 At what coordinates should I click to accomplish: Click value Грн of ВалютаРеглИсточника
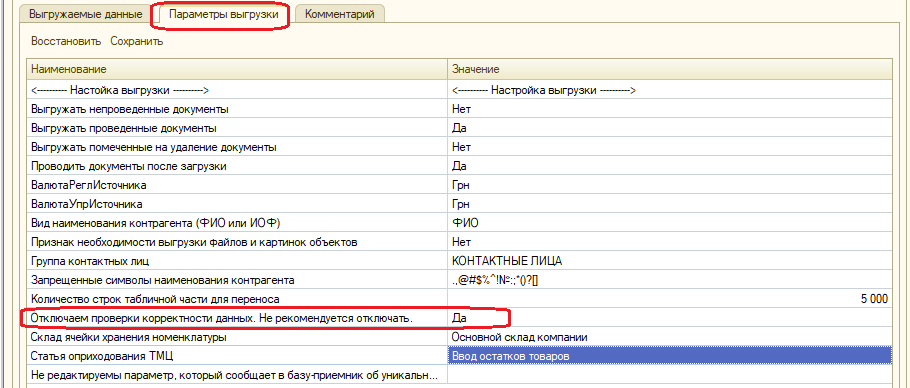[x=670, y=186]
